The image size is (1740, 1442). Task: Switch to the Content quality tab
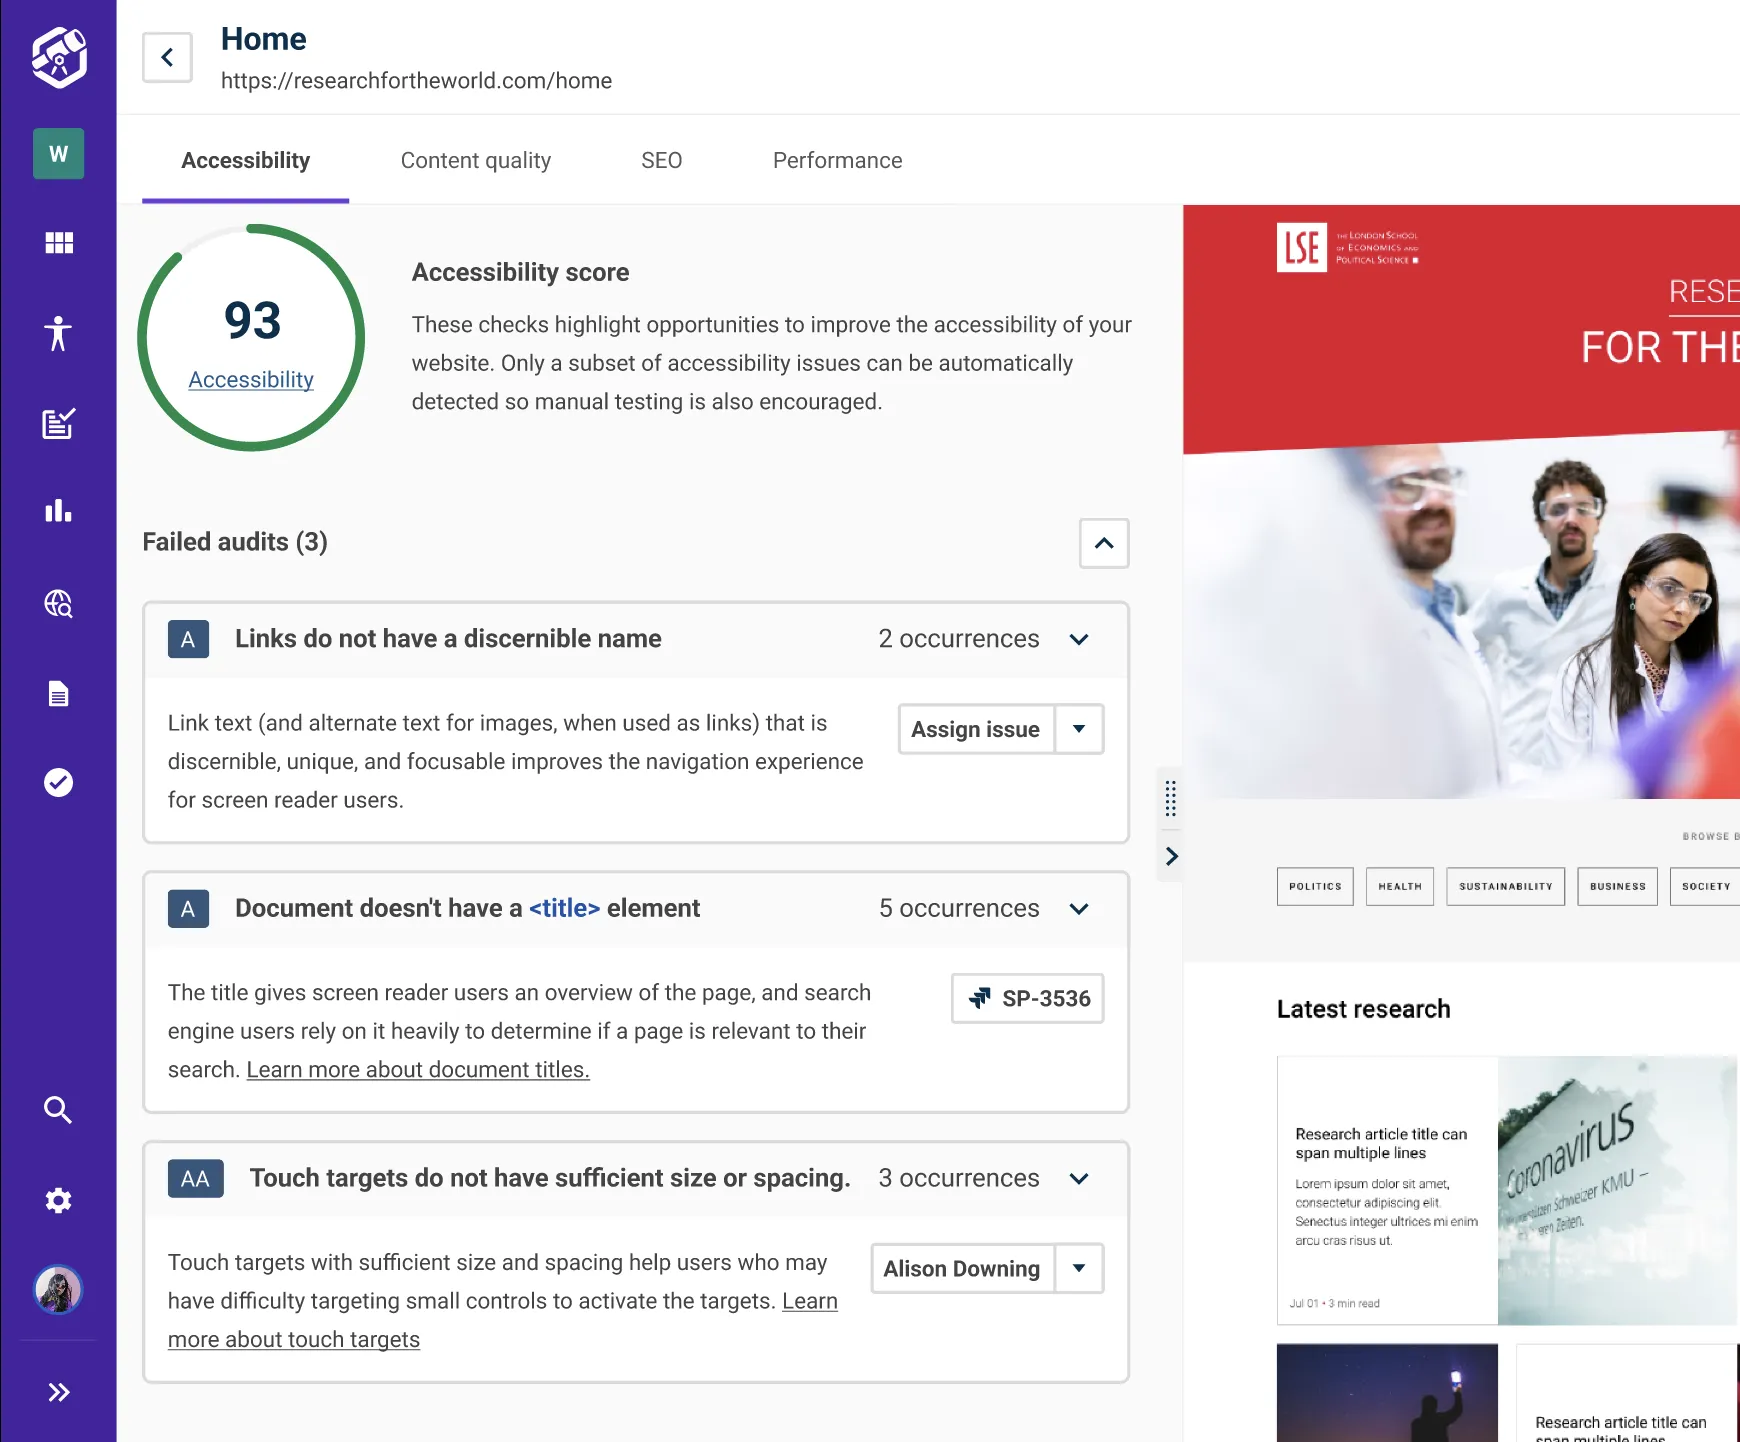tap(475, 161)
